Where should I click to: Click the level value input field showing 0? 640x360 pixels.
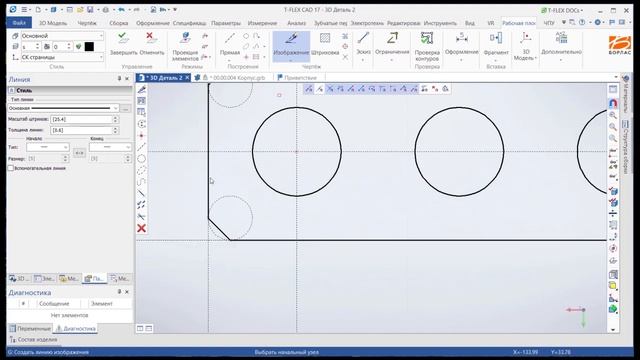point(60,47)
